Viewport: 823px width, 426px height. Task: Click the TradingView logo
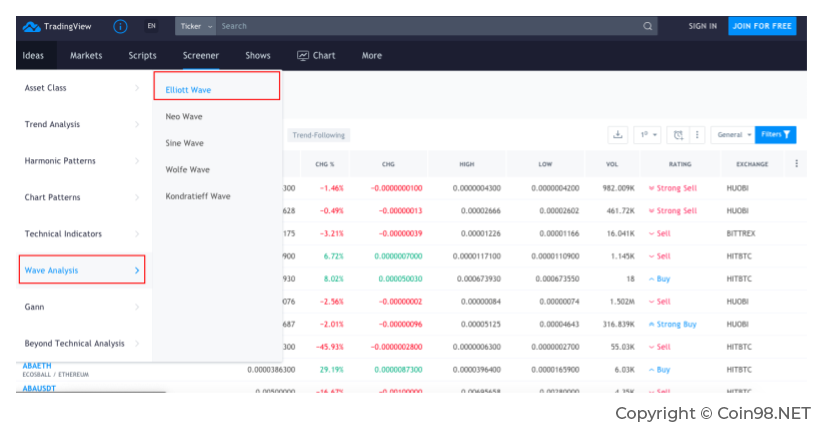[x=57, y=26]
